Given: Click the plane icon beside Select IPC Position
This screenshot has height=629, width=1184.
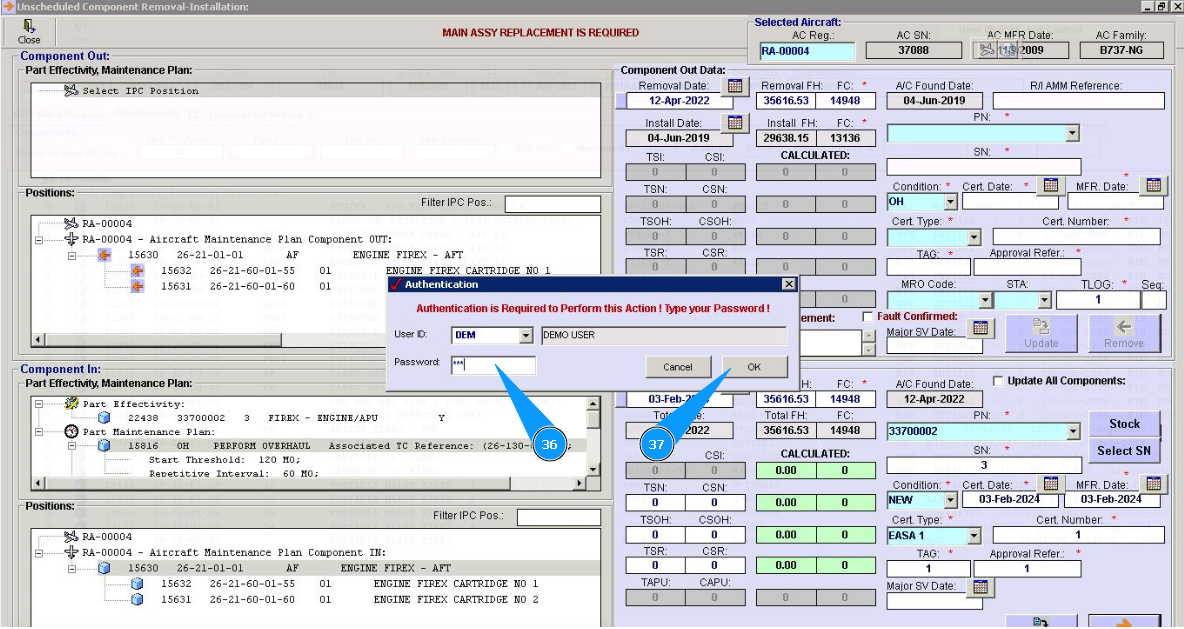Looking at the screenshot, I should click(71, 91).
